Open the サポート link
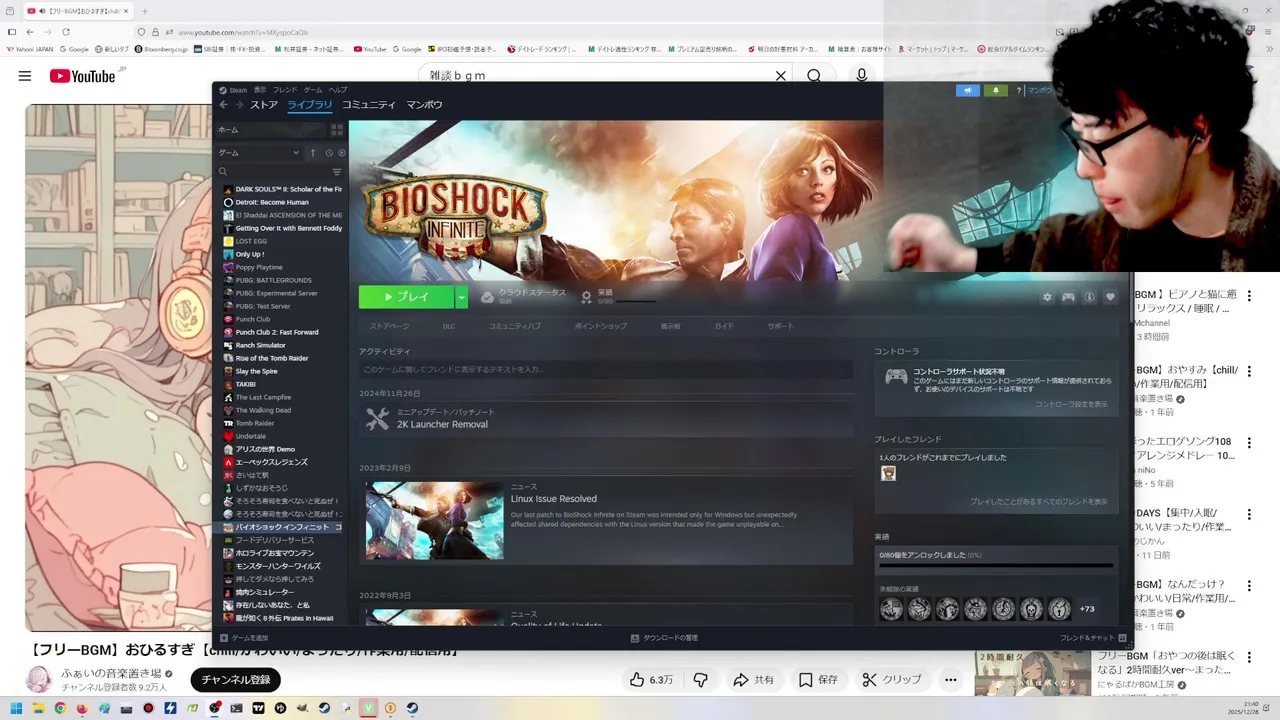 click(781, 326)
